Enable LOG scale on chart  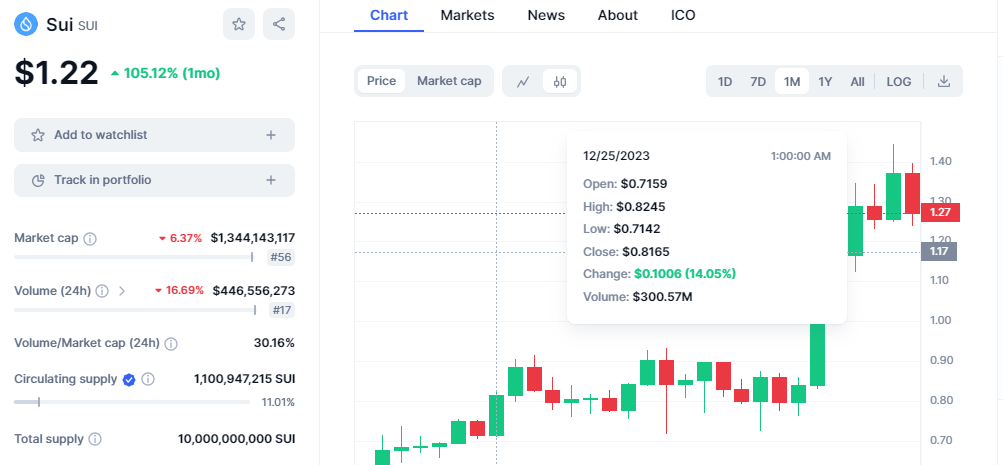899,81
